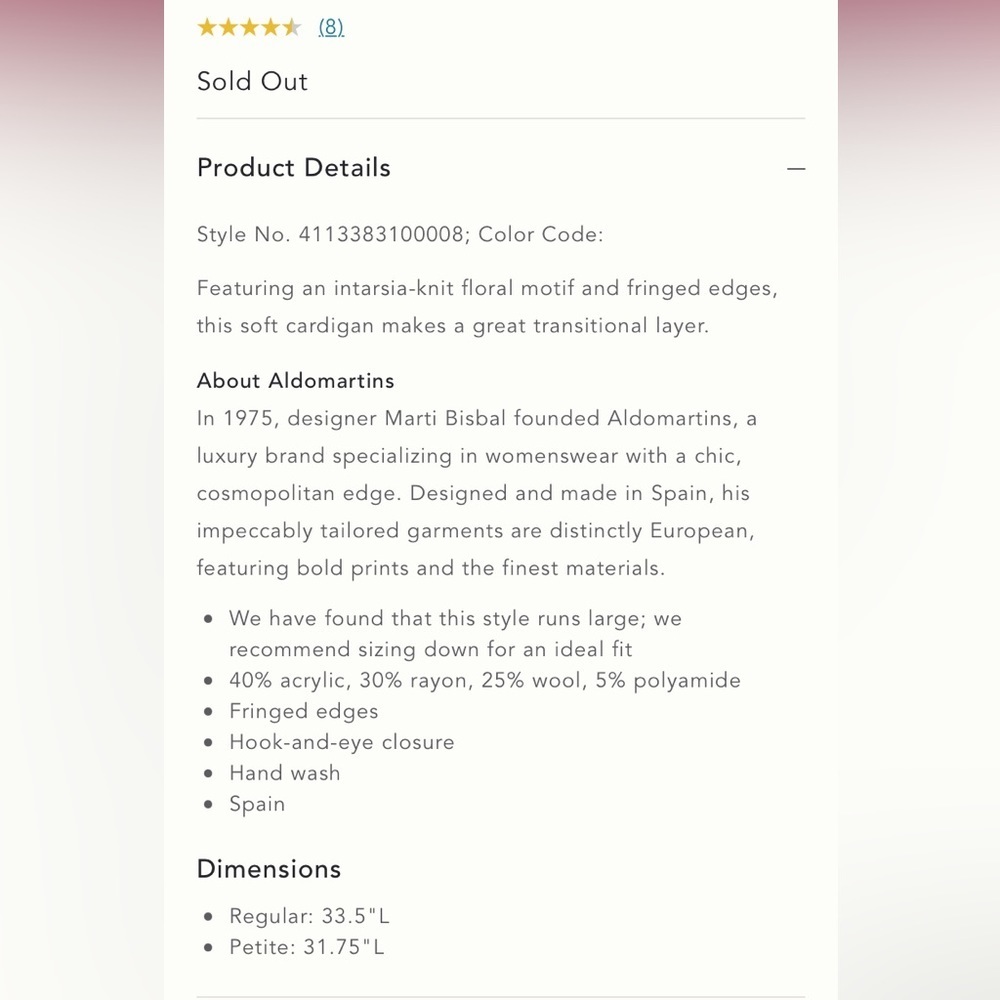
Task: Click the Sold Out label
Action: pos(252,82)
